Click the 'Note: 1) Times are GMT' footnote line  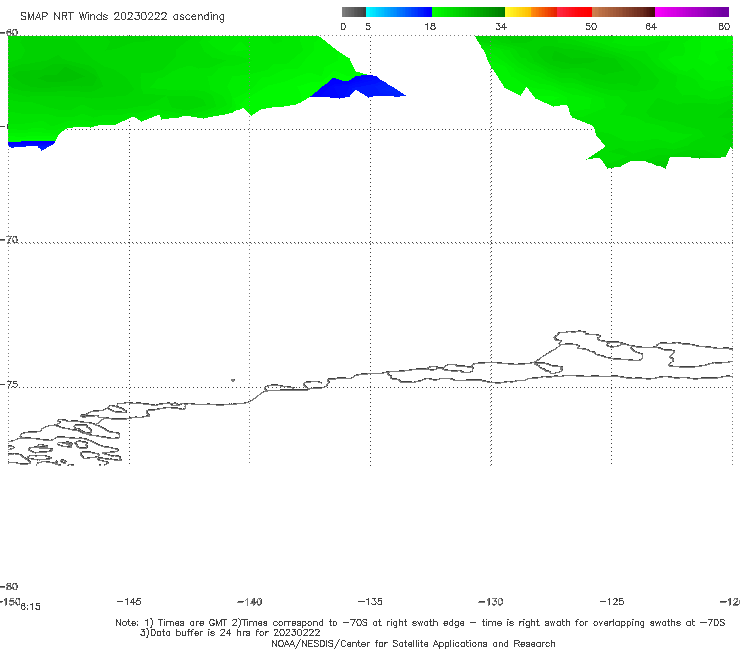click(x=420, y=623)
